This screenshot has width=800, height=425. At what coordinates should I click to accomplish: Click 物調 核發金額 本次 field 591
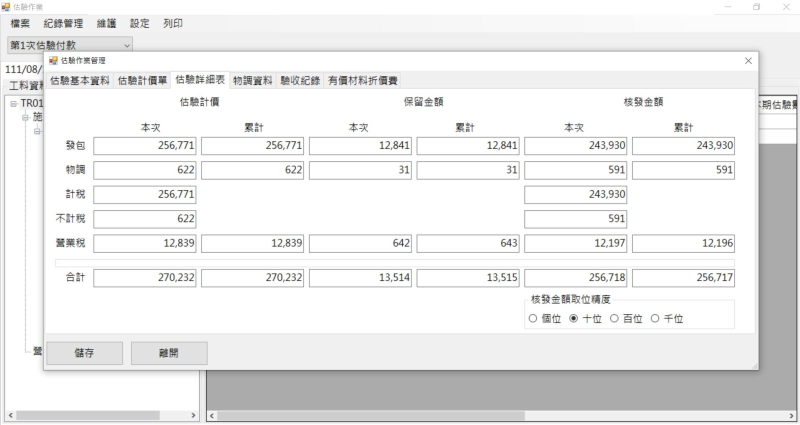(576, 170)
